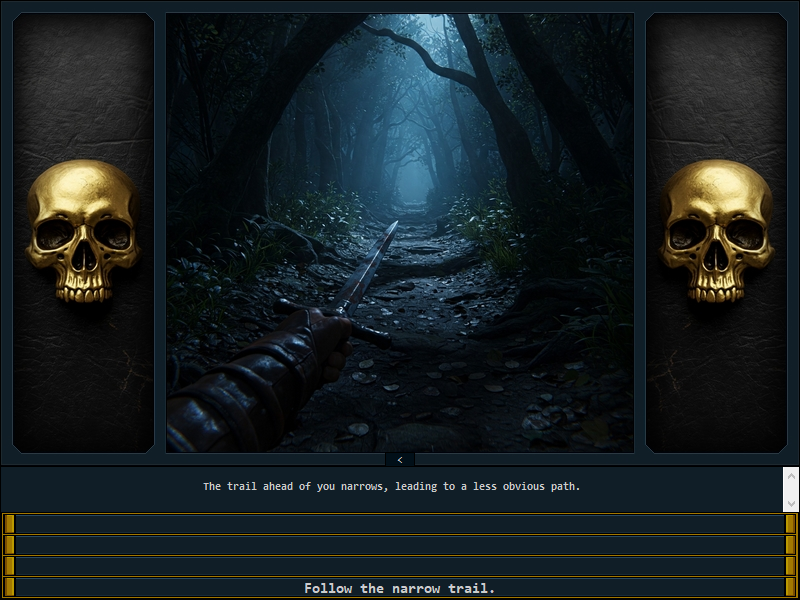Click the narration text about the narrowing trail
The image size is (800, 600).
click(392, 486)
